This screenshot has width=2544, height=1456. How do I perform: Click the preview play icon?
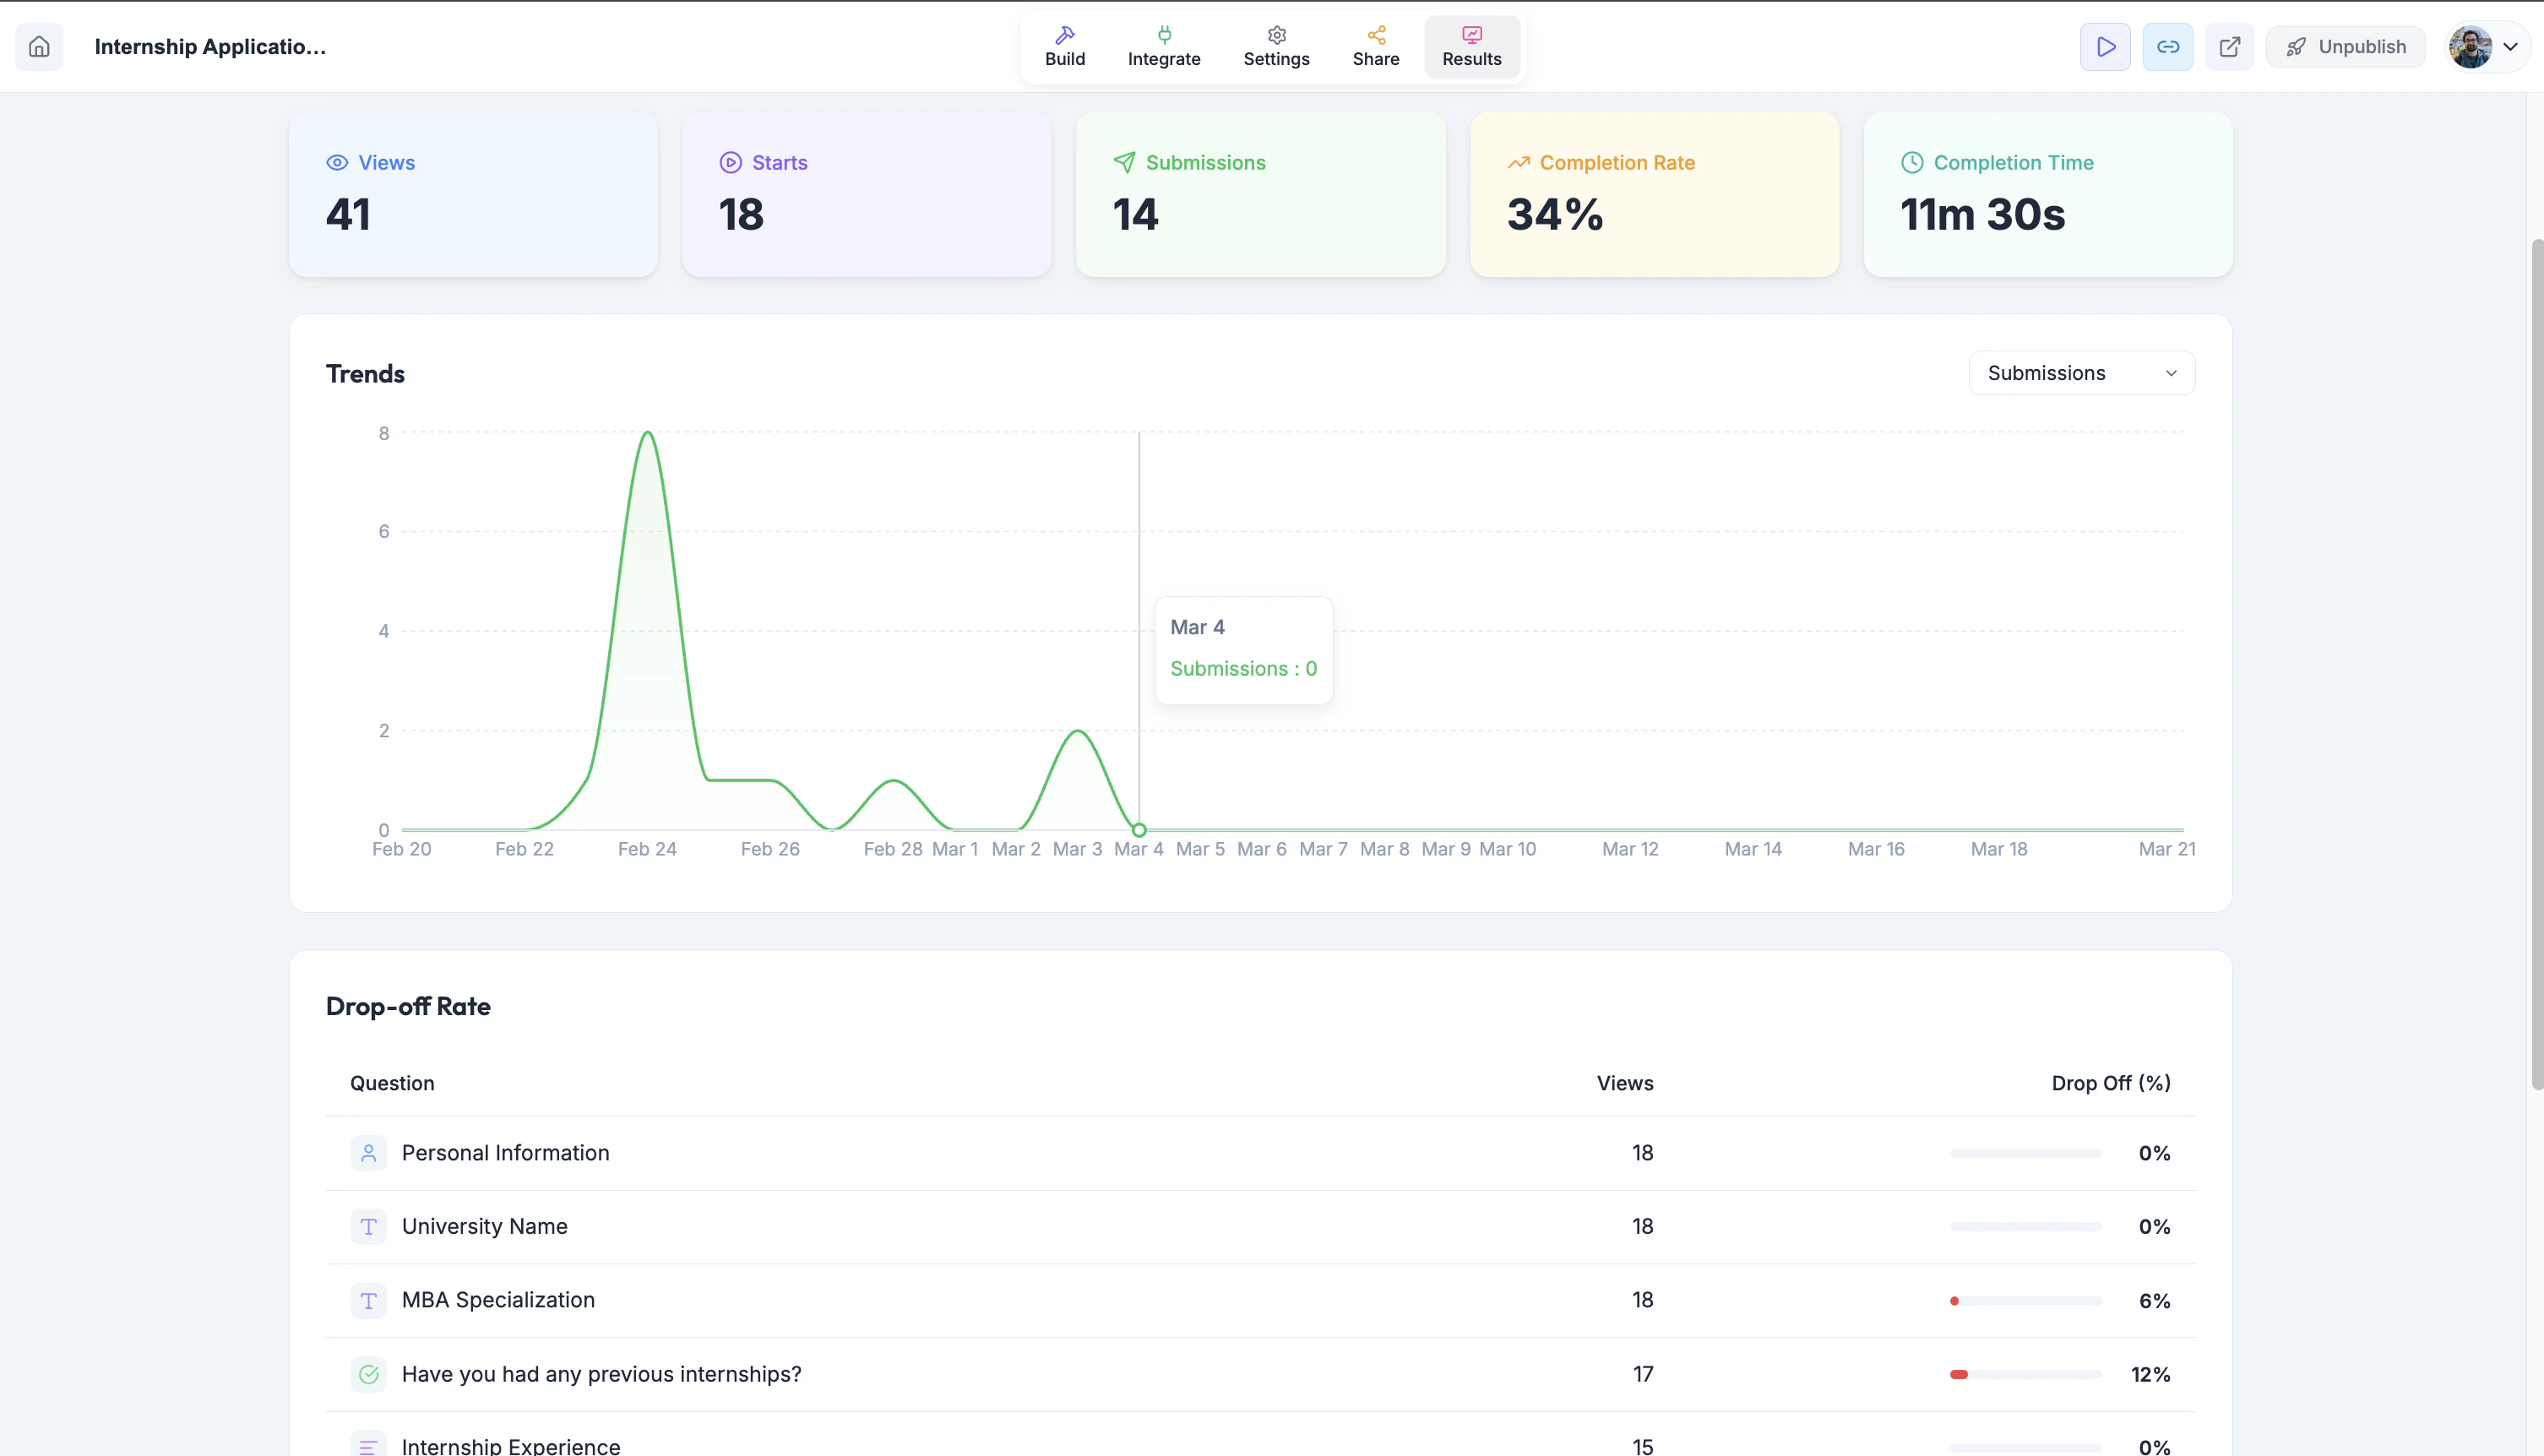pos(2105,47)
